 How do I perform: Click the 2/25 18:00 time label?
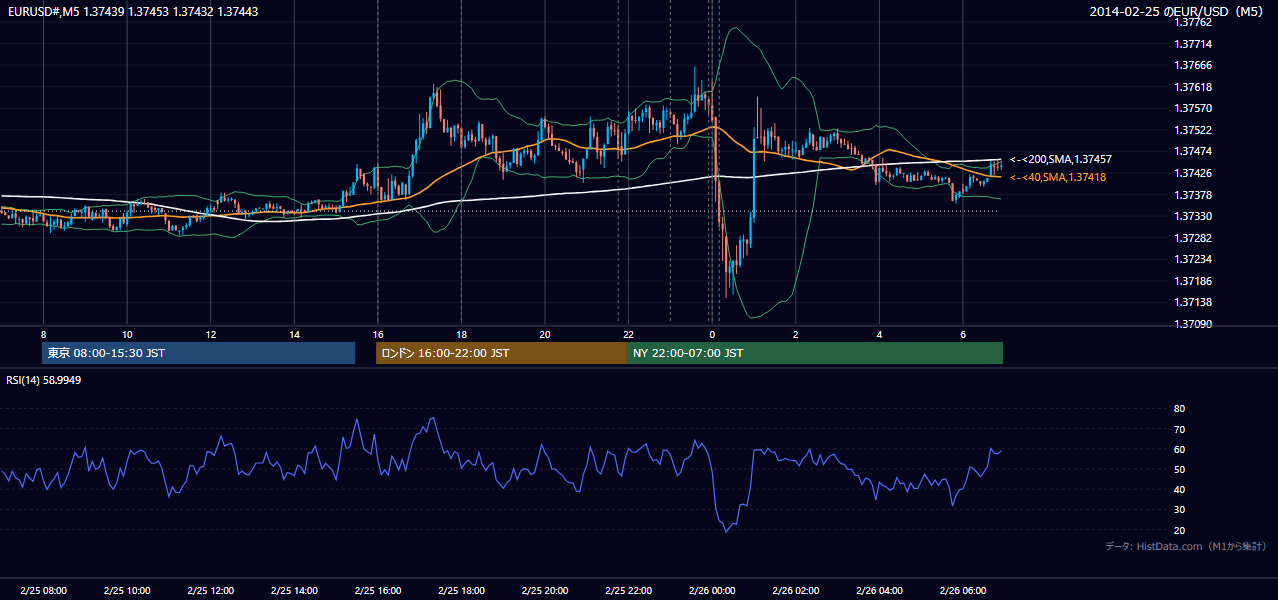tap(461, 591)
